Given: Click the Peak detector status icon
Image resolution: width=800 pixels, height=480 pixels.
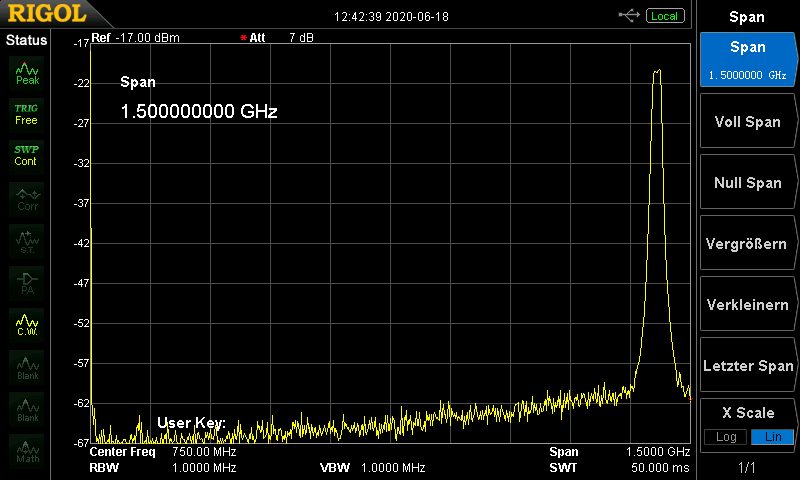Looking at the screenshot, I should tap(27, 73).
